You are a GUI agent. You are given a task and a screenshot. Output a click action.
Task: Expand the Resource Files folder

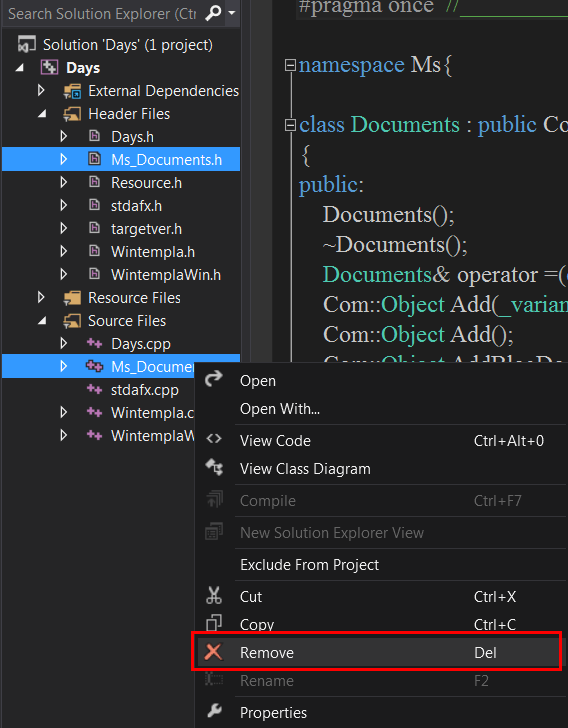(41, 297)
